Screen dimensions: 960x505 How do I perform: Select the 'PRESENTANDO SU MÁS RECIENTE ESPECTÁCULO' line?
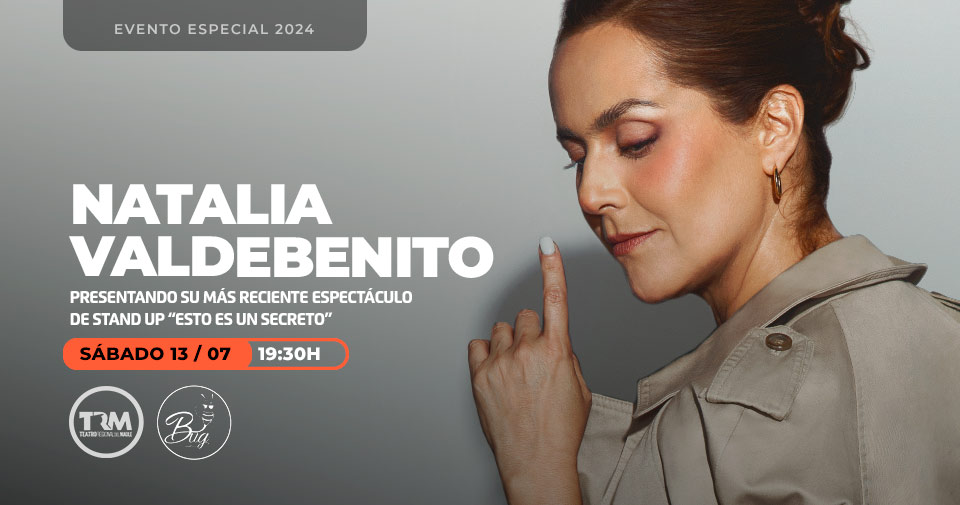[241, 297]
